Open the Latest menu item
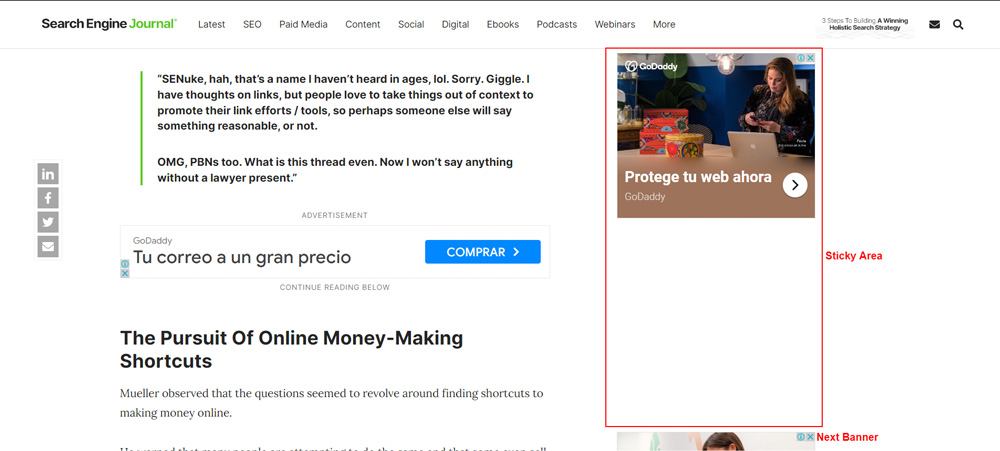This screenshot has width=1000, height=451. tap(212, 24)
